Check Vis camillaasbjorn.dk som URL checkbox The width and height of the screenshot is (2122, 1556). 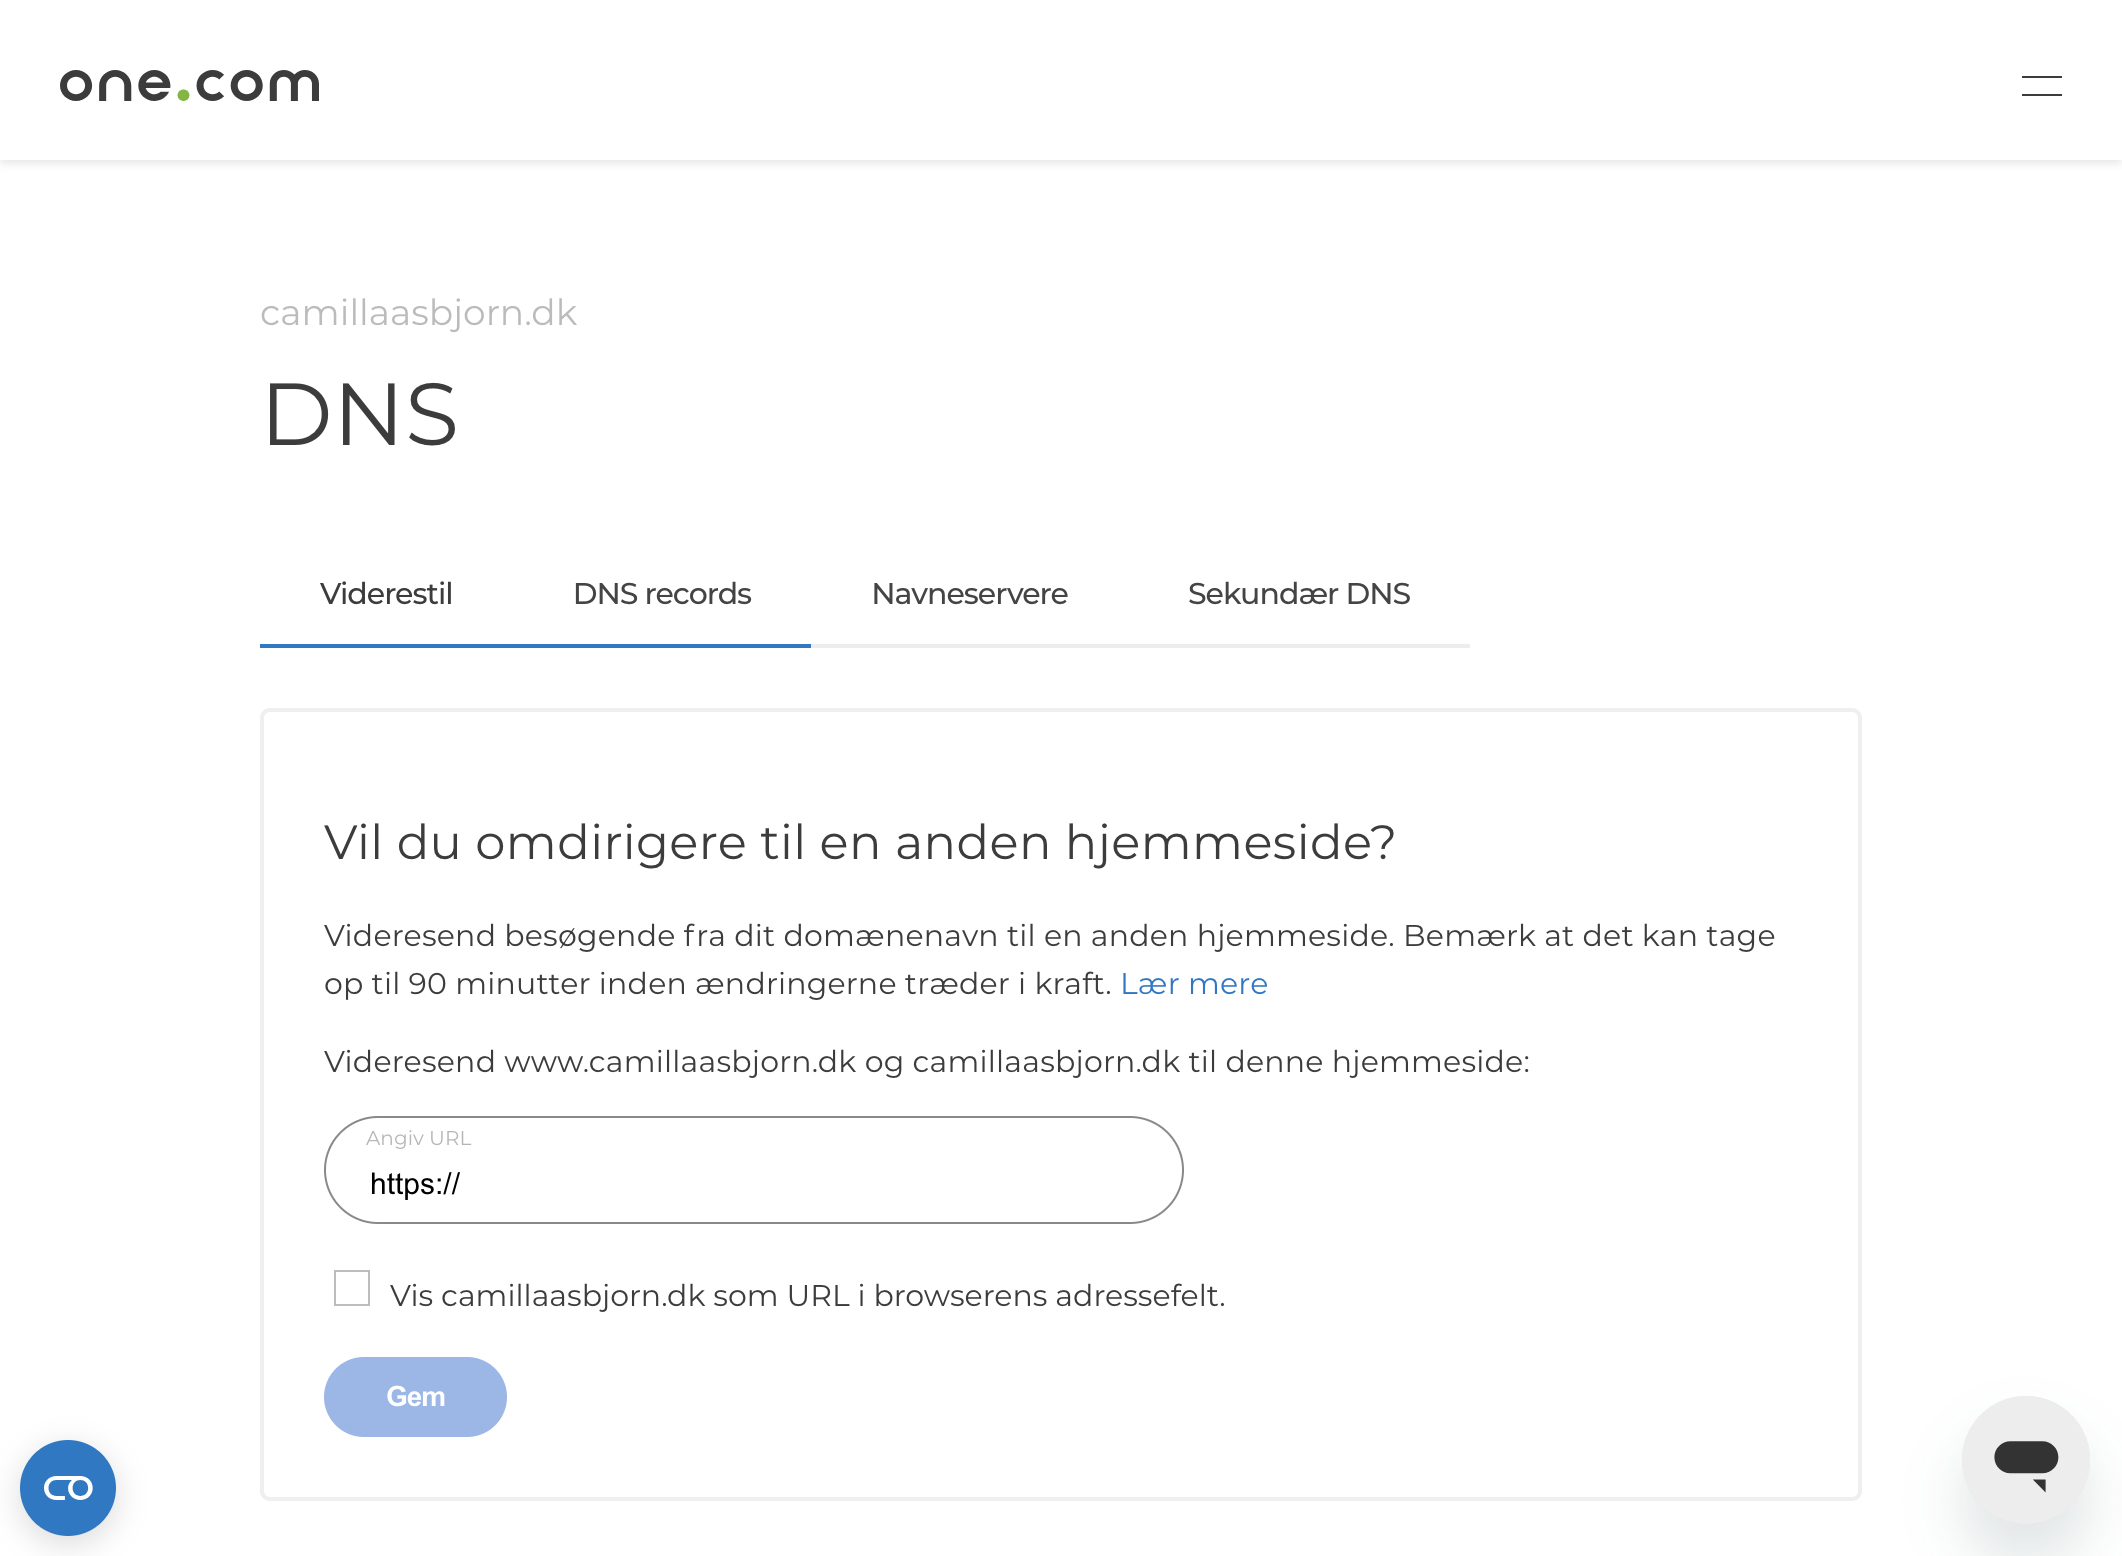[x=352, y=1288]
